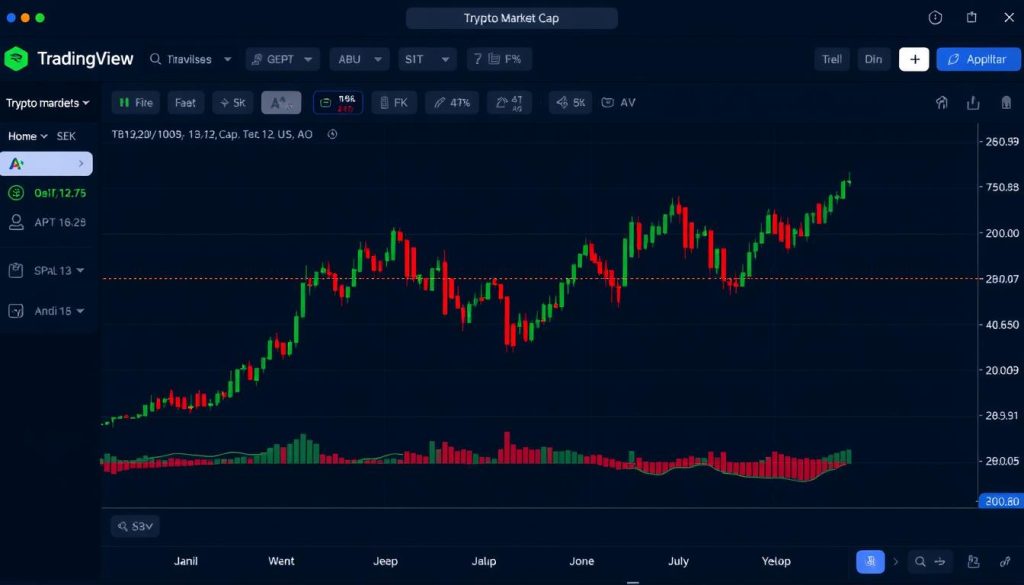The height and width of the screenshot is (585, 1024).
Task: Click the export/share icon near the chart top
Action: 971,102
